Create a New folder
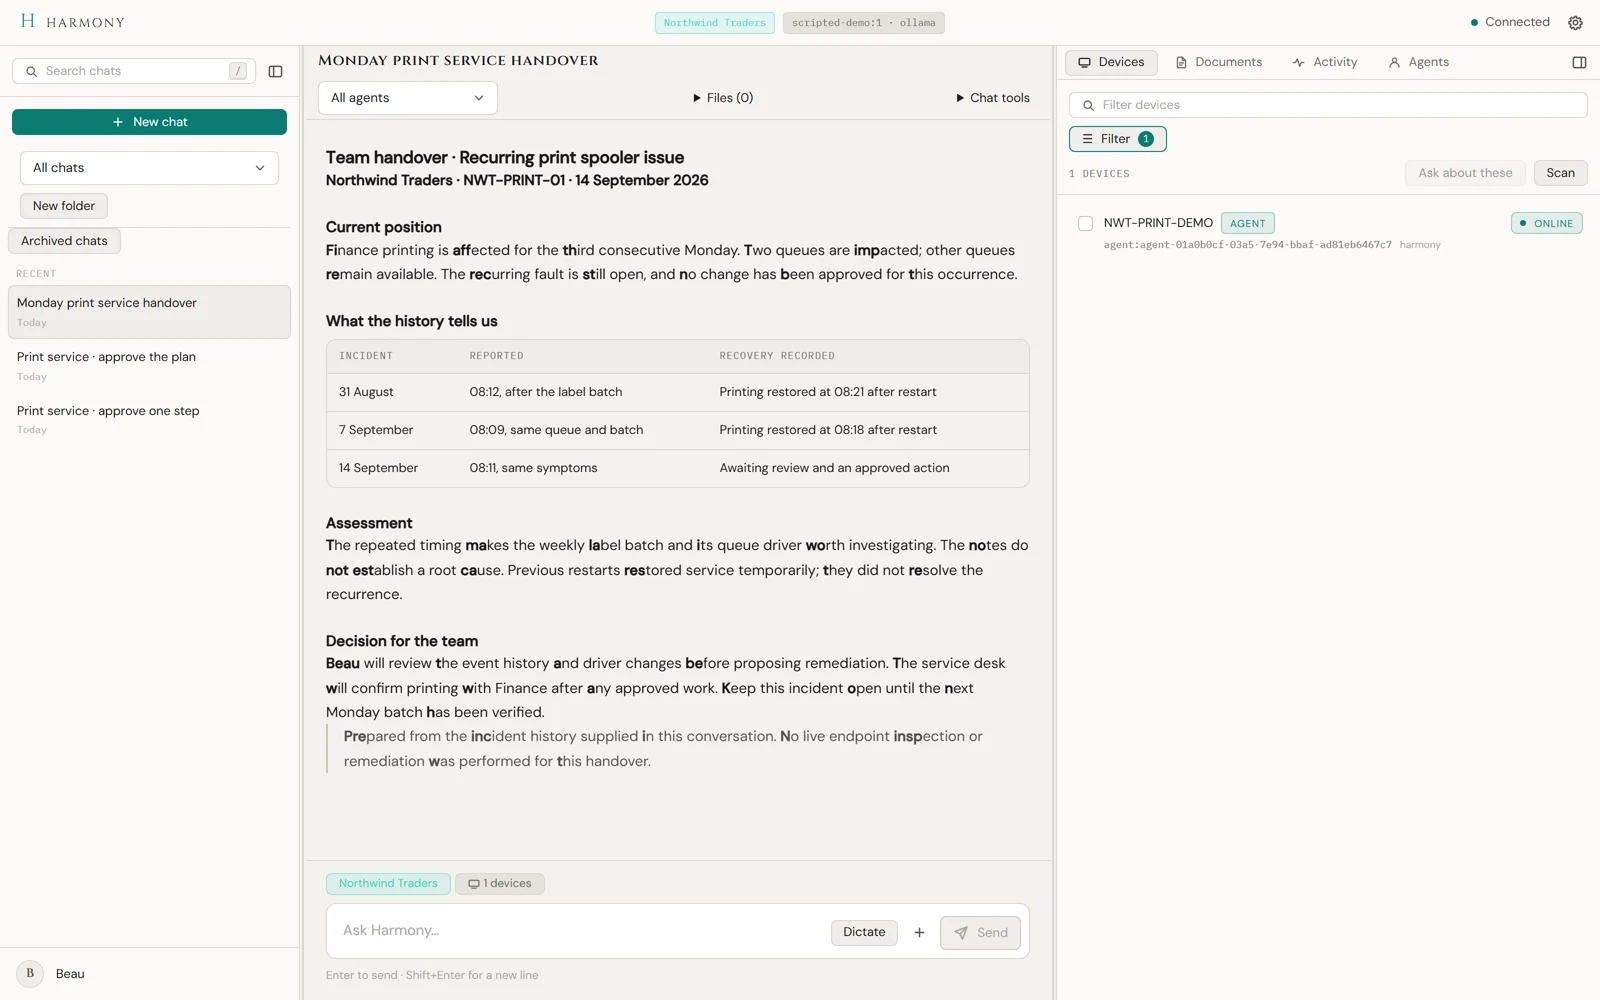Viewport: 1600px width, 1000px height. click(x=64, y=206)
